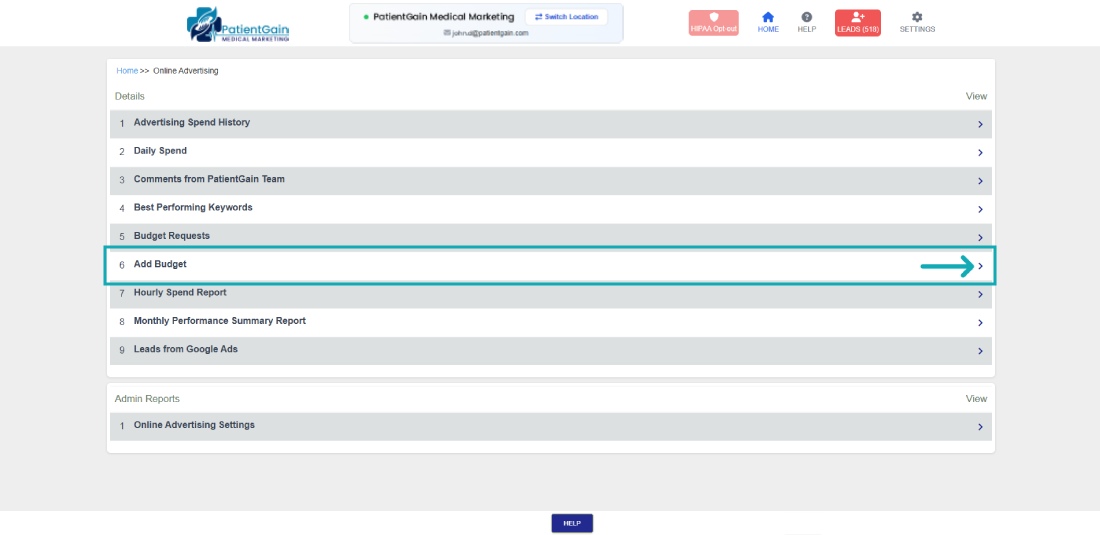1100x535 pixels.
Task: Open the Leads (518) icon
Action: 857,17
